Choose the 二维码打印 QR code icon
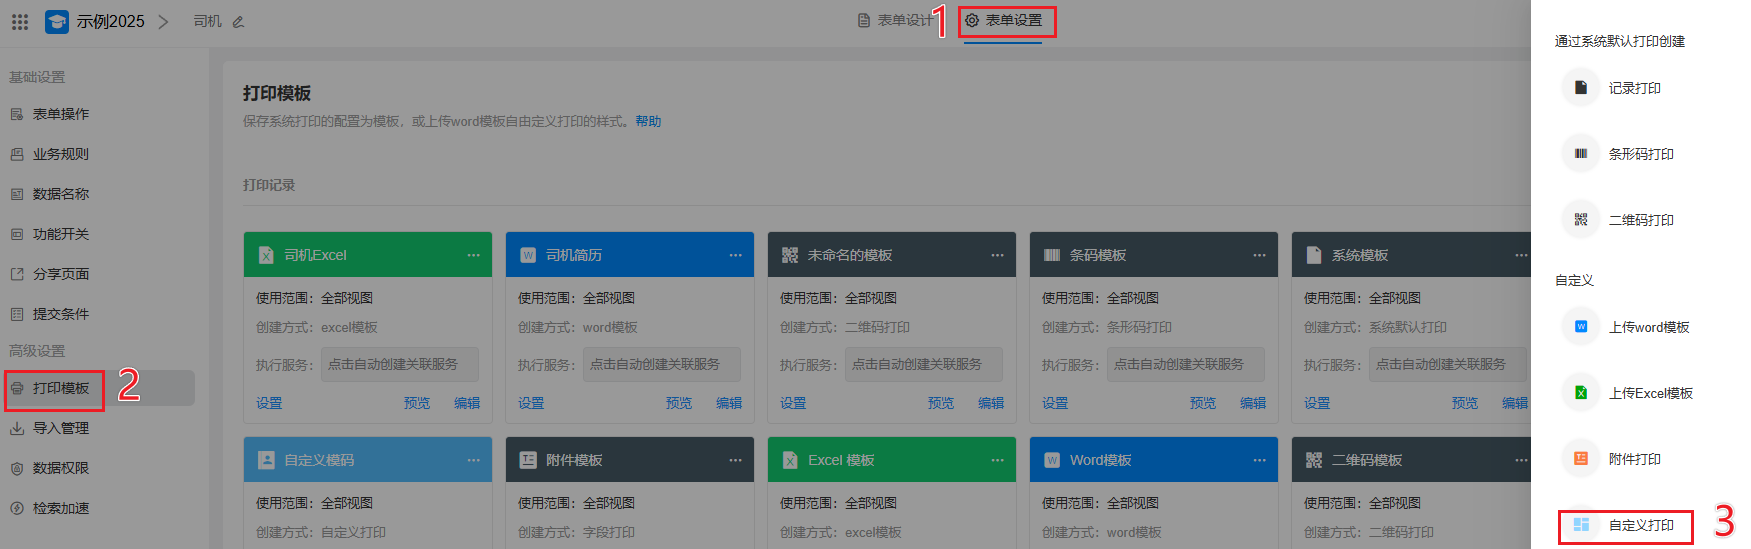 coord(1581,220)
